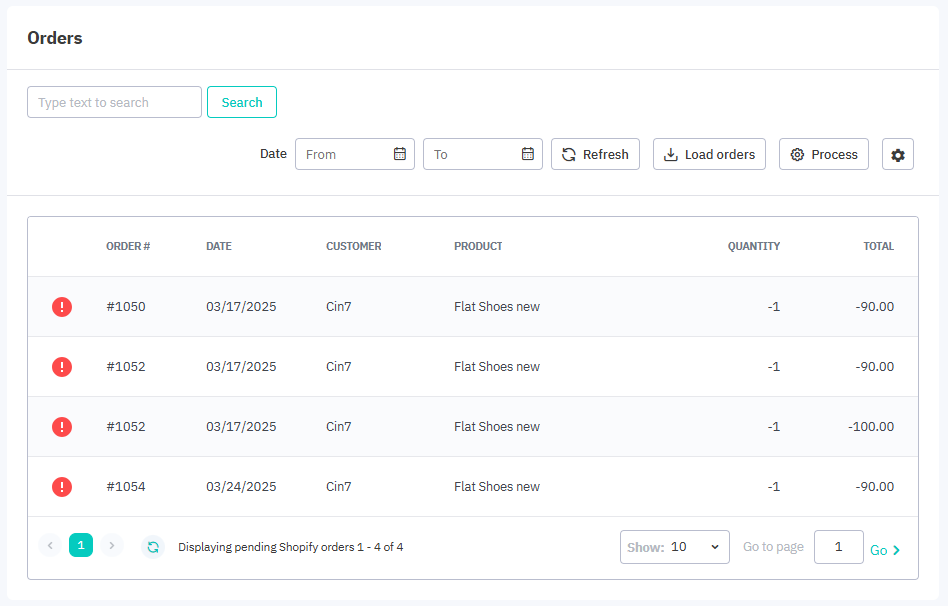Go to the previous page arrow

click(x=50, y=546)
